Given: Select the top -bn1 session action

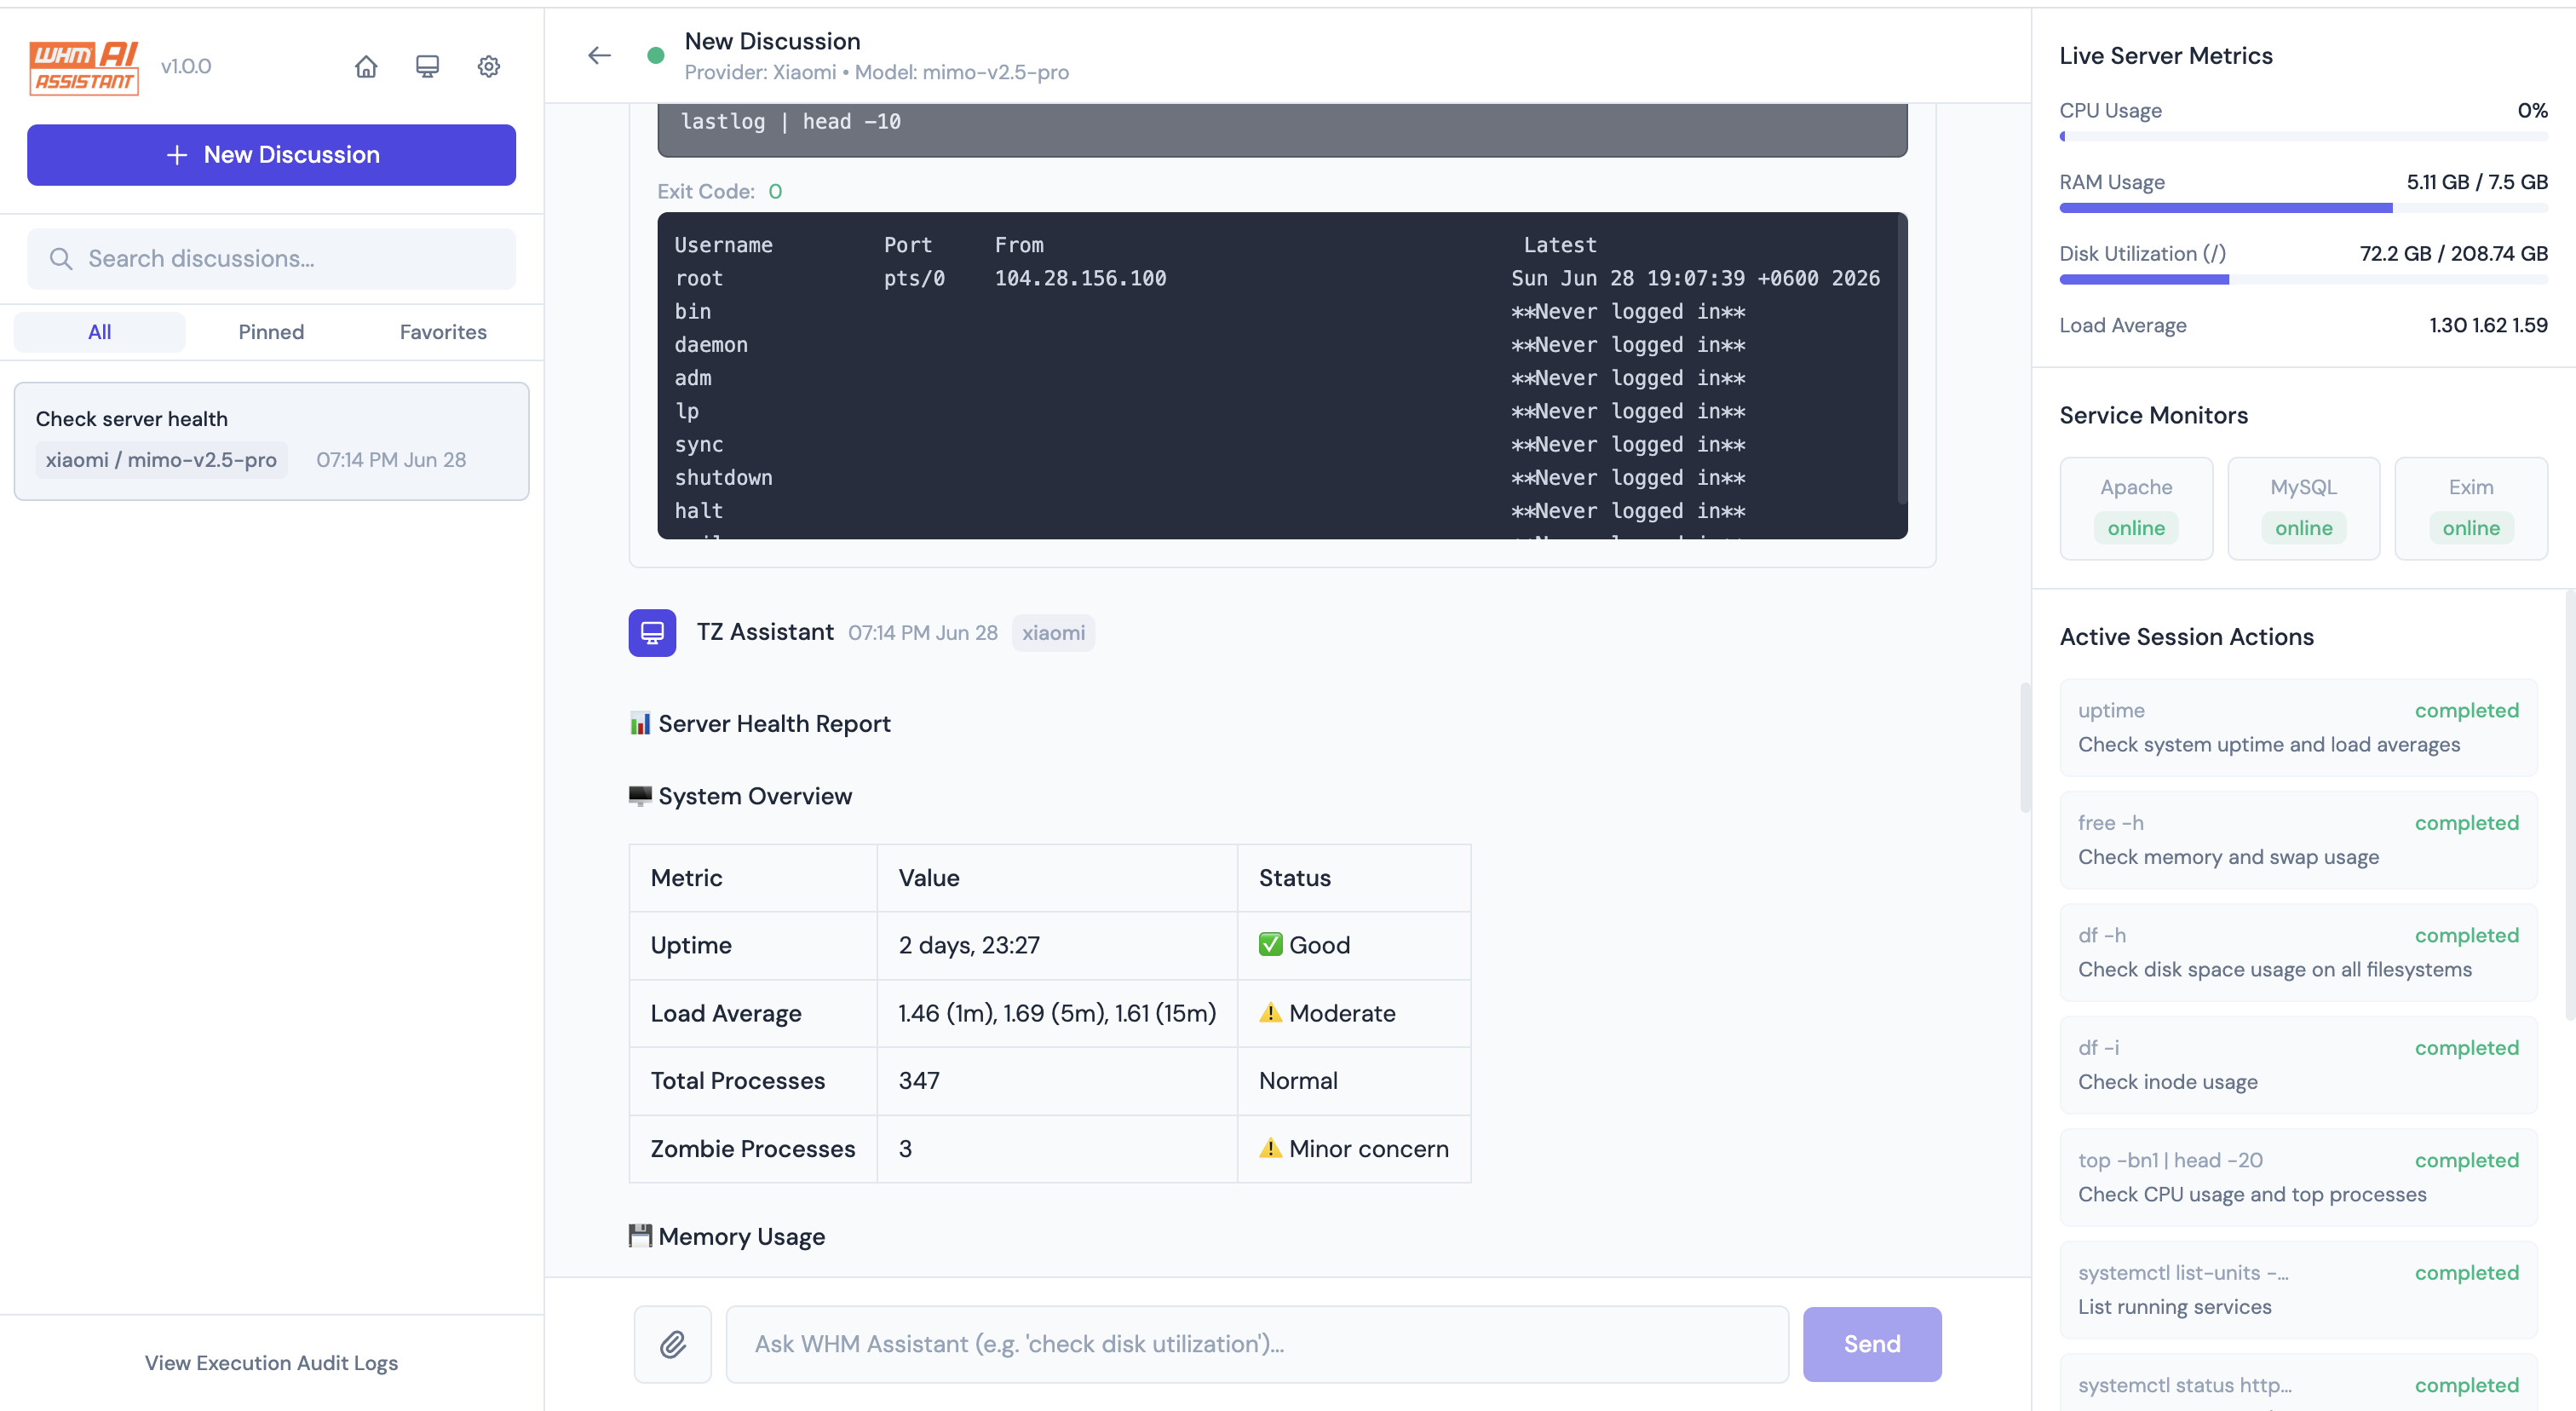Looking at the screenshot, I should [x=2298, y=1177].
